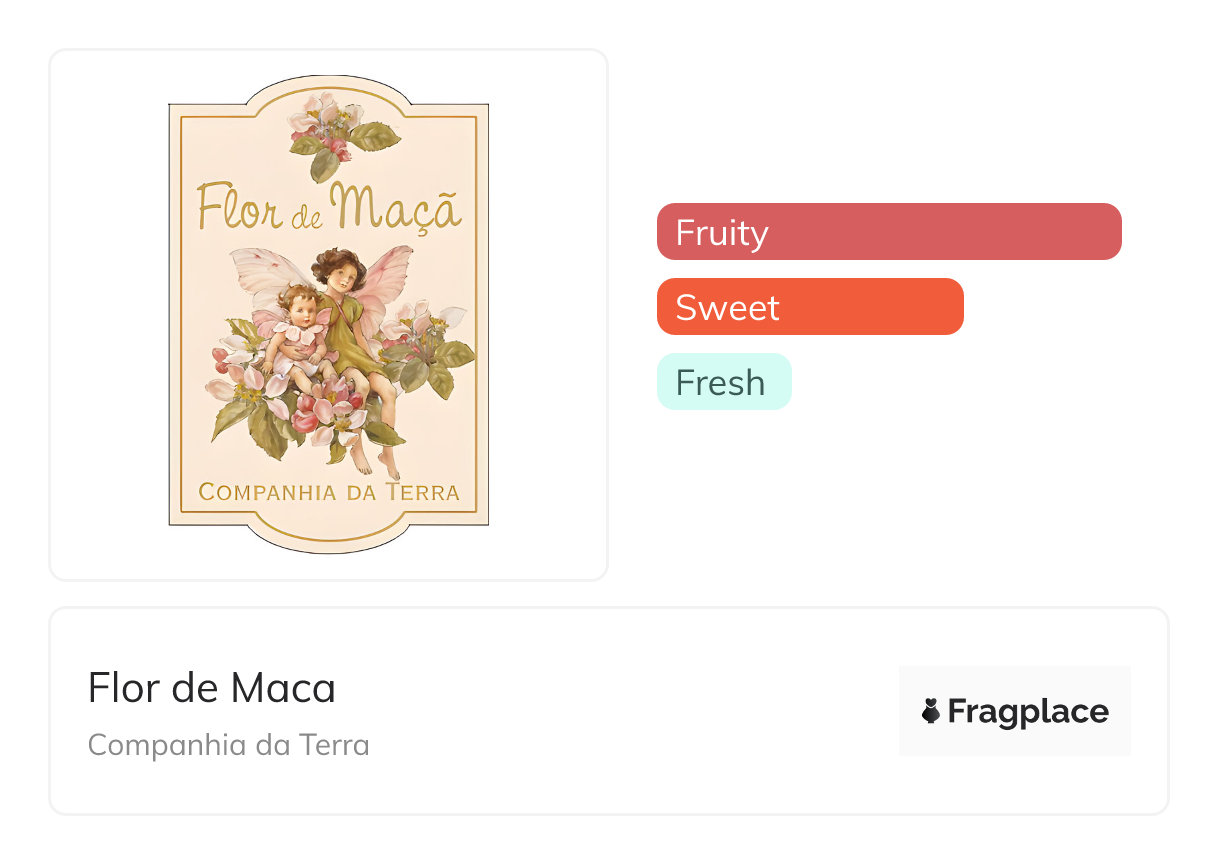Click the "Flor de Maca" perfume title
The width and height of the screenshot is (1218, 864).
click(x=212, y=687)
